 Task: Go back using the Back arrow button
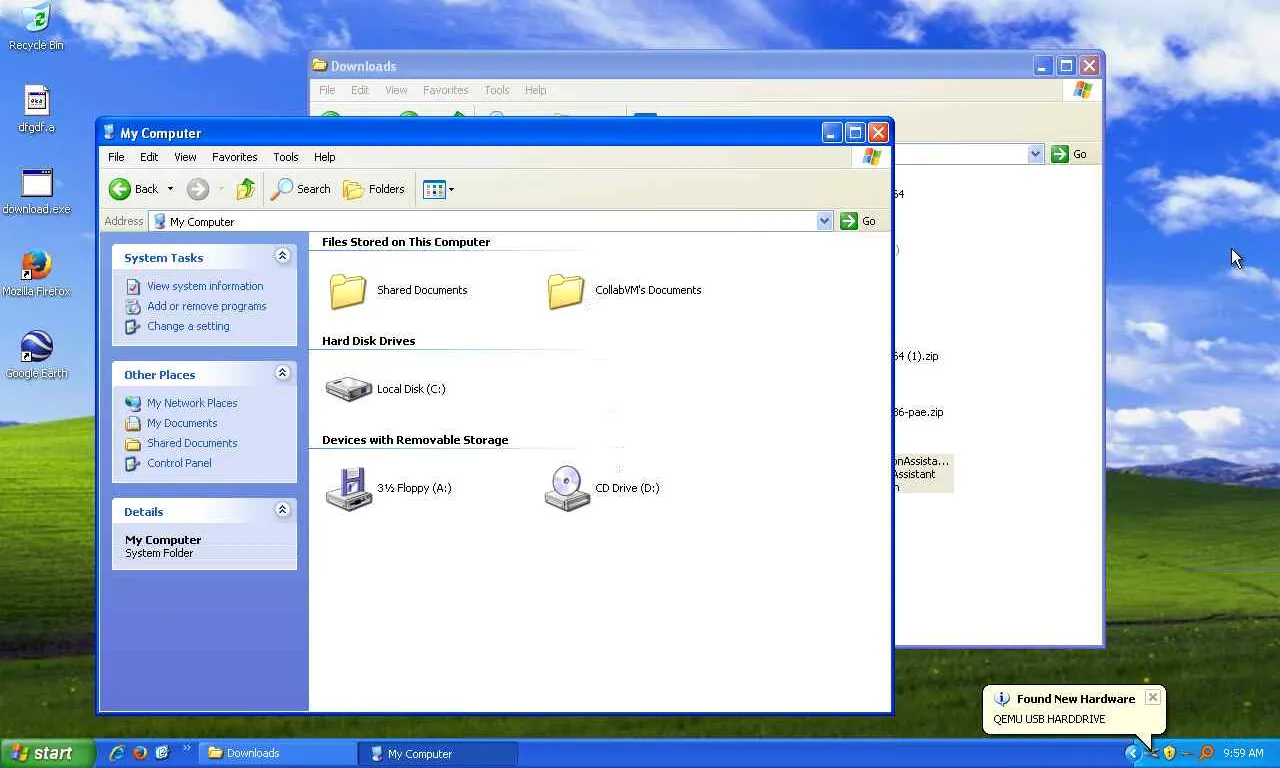[134, 189]
